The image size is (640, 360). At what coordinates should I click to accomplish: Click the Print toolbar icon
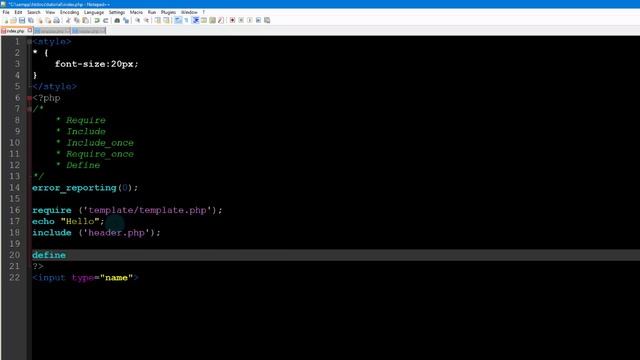[x=56, y=20]
